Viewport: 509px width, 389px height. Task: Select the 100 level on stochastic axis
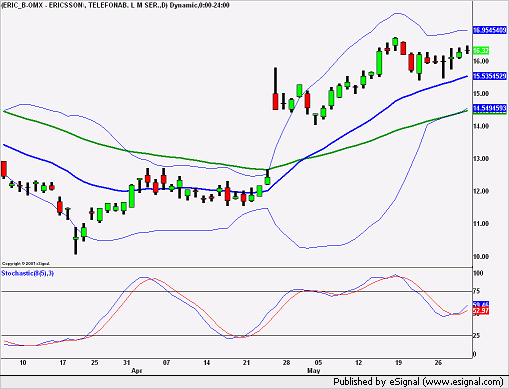(x=478, y=273)
